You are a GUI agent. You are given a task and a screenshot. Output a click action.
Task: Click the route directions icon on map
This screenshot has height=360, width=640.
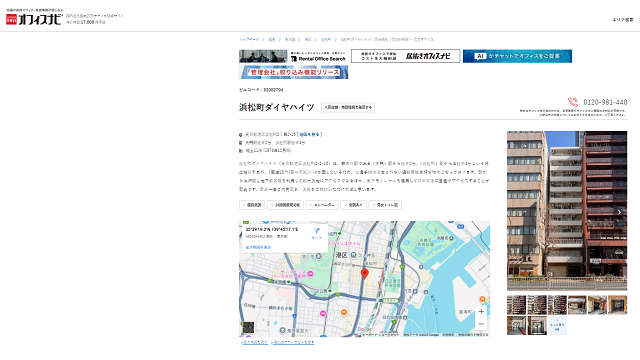(317, 233)
